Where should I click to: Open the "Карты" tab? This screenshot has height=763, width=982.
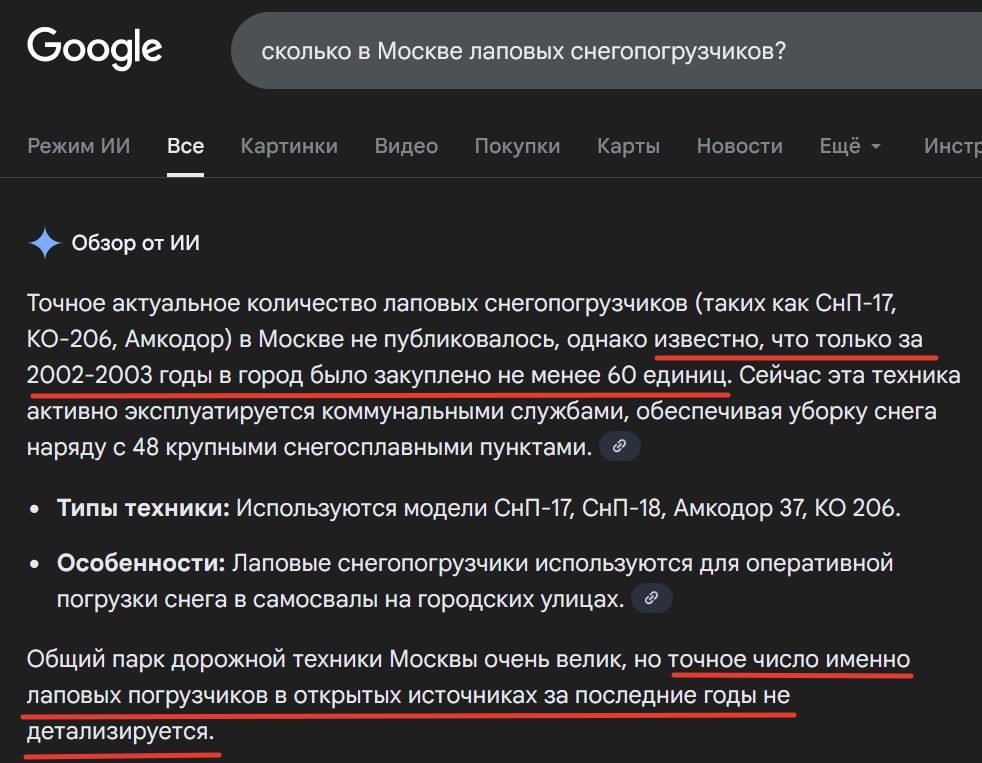(x=628, y=145)
